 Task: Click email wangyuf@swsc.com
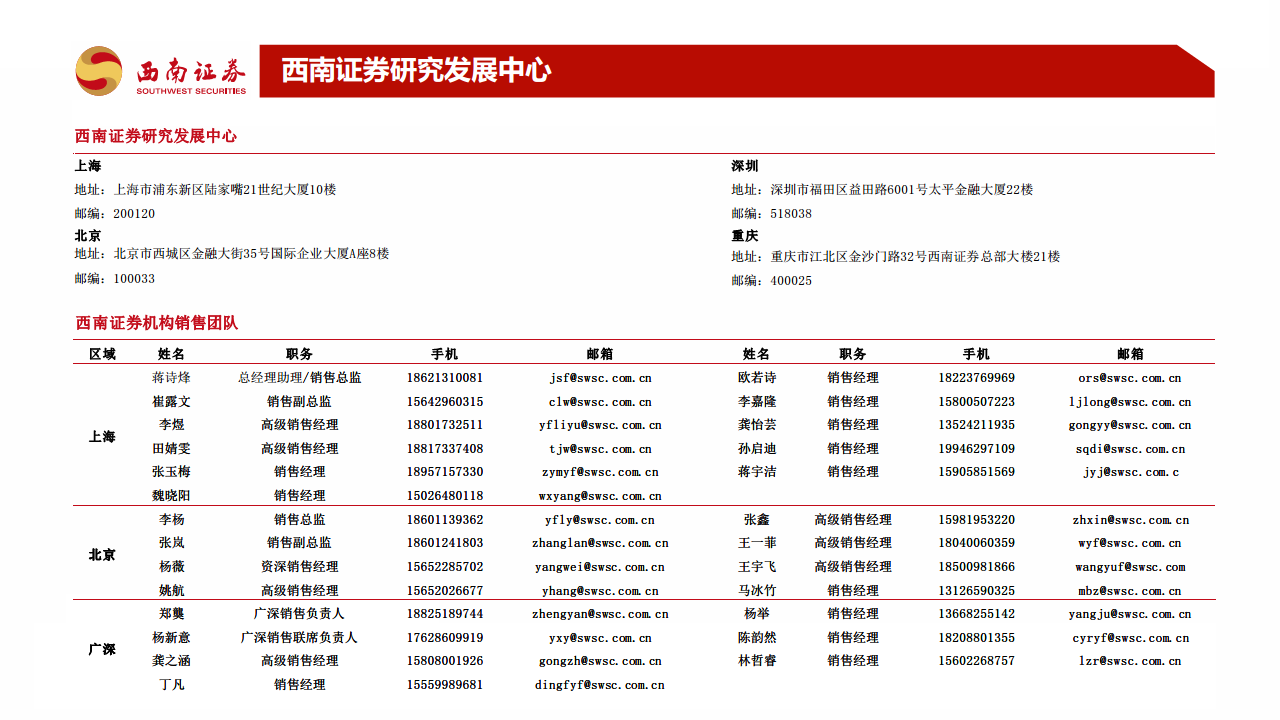[x=1130, y=567]
